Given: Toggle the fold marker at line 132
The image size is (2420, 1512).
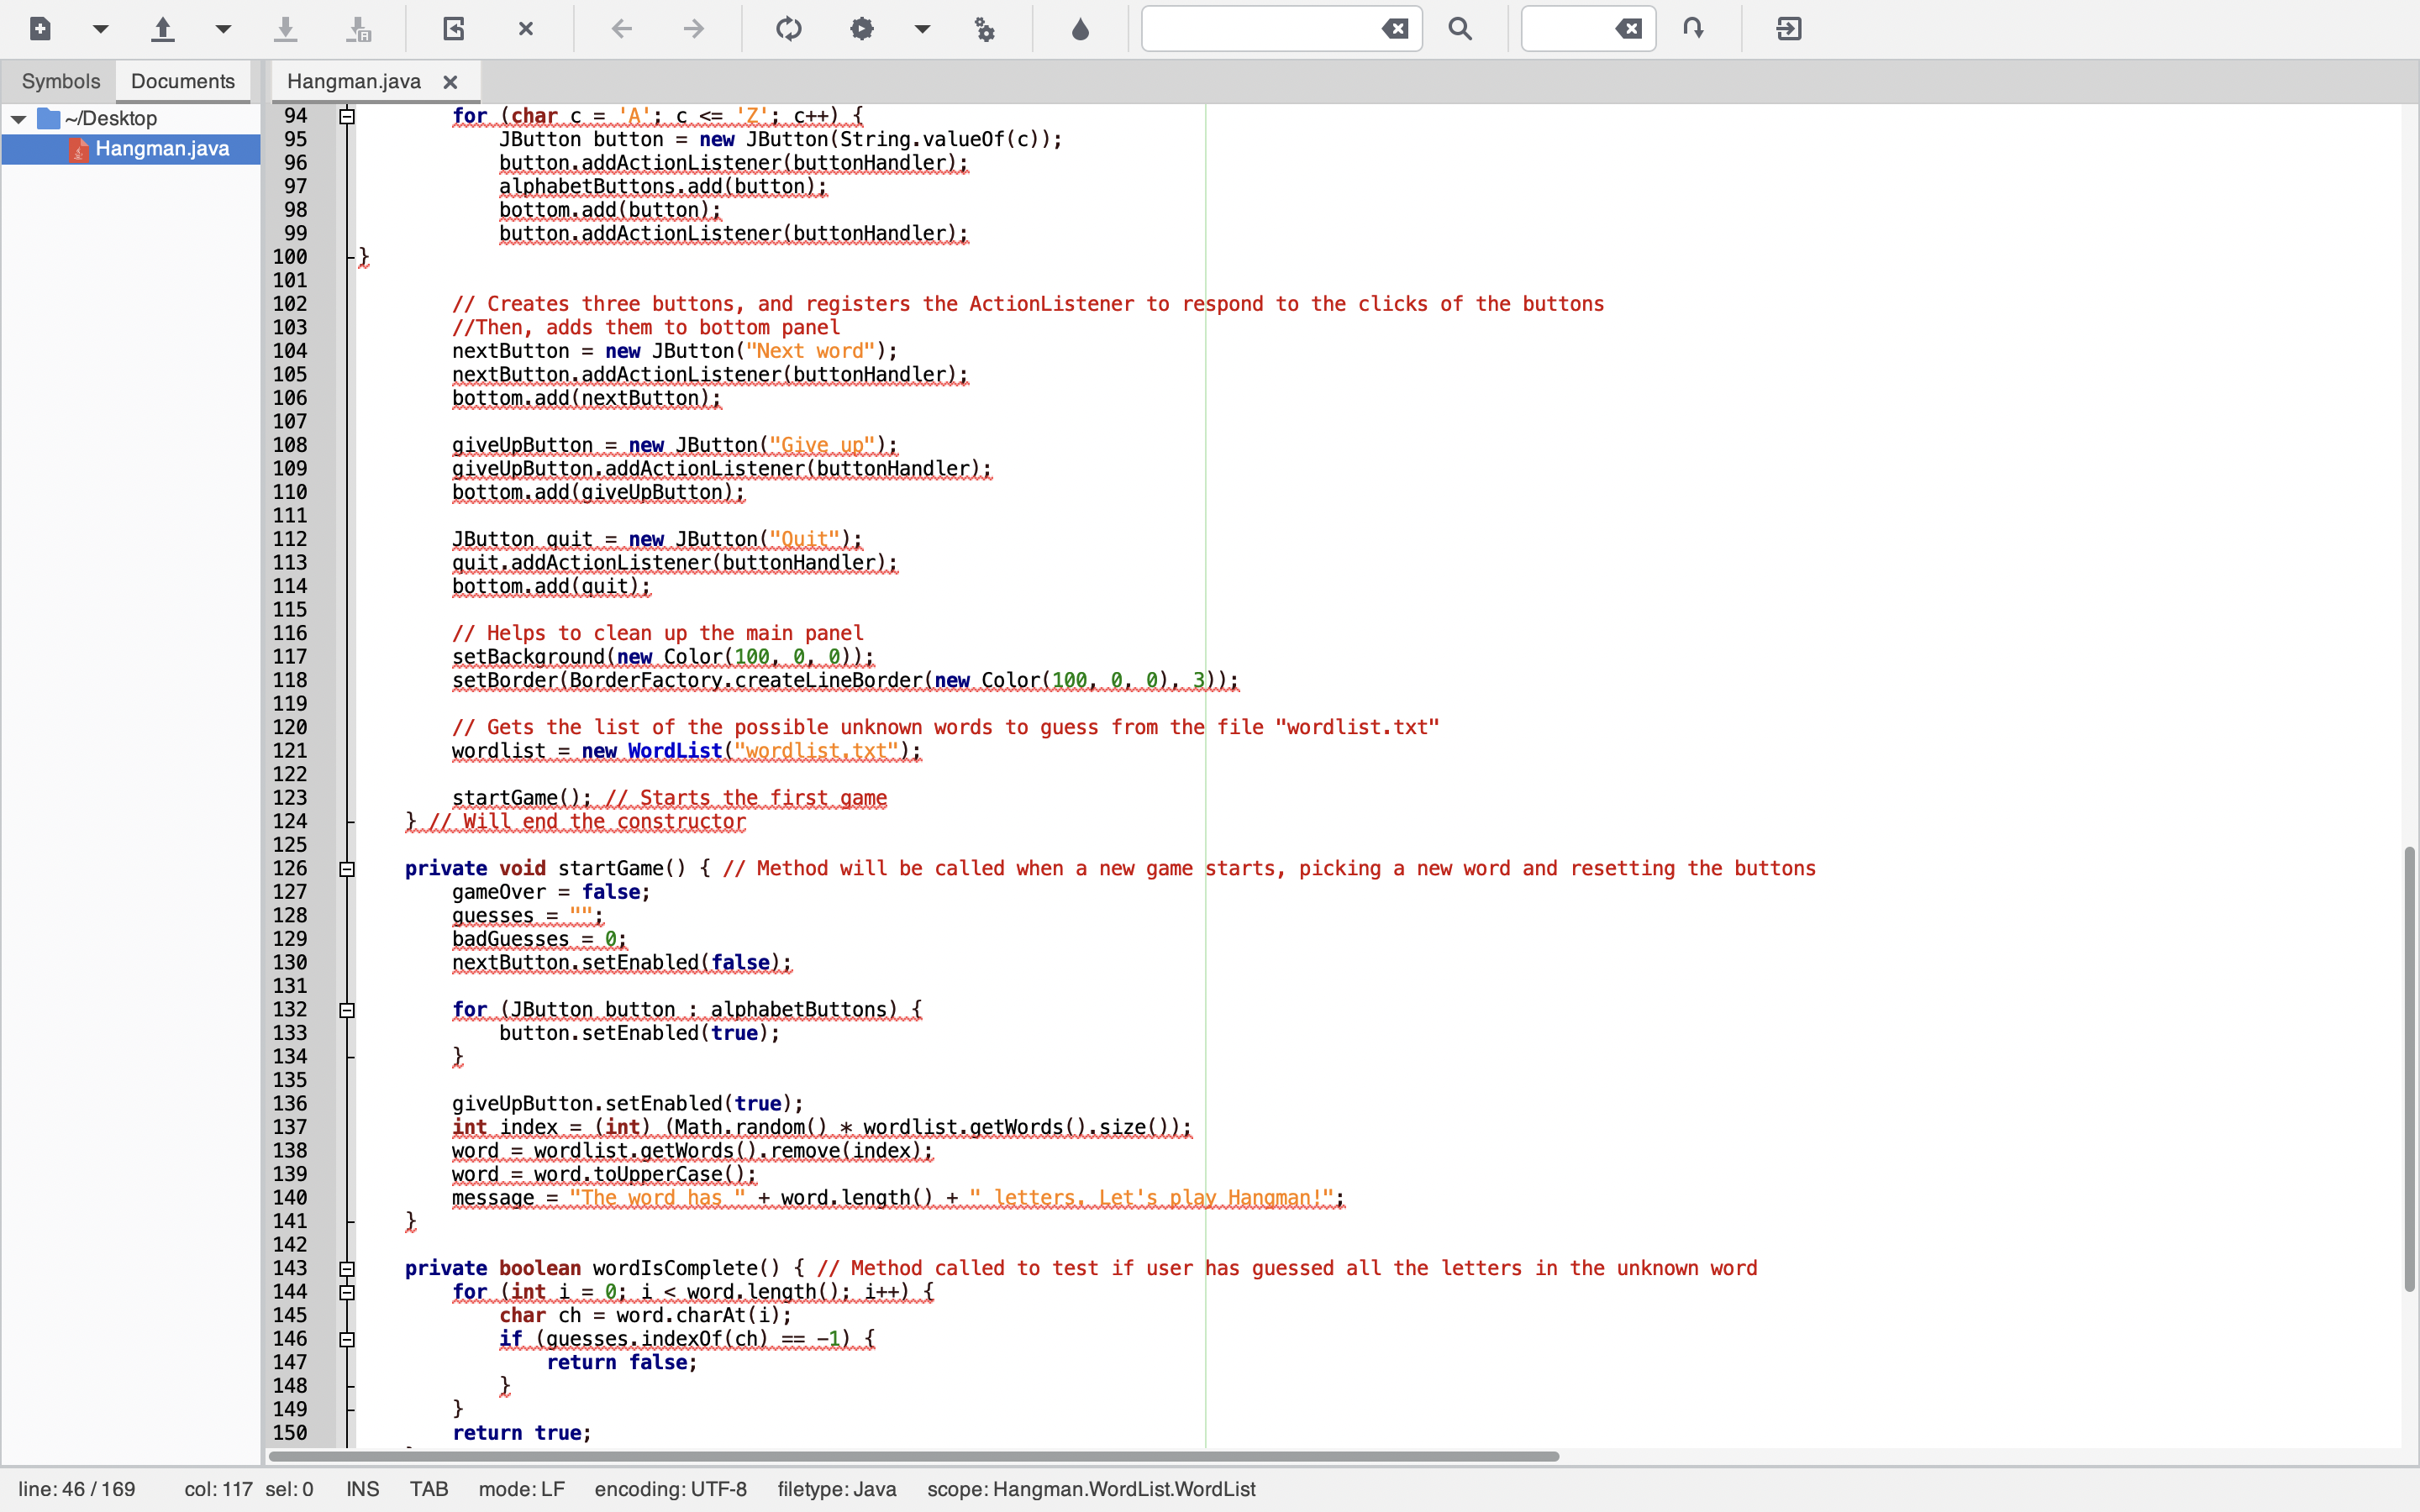Looking at the screenshot, I should [x=347, y=1010].
